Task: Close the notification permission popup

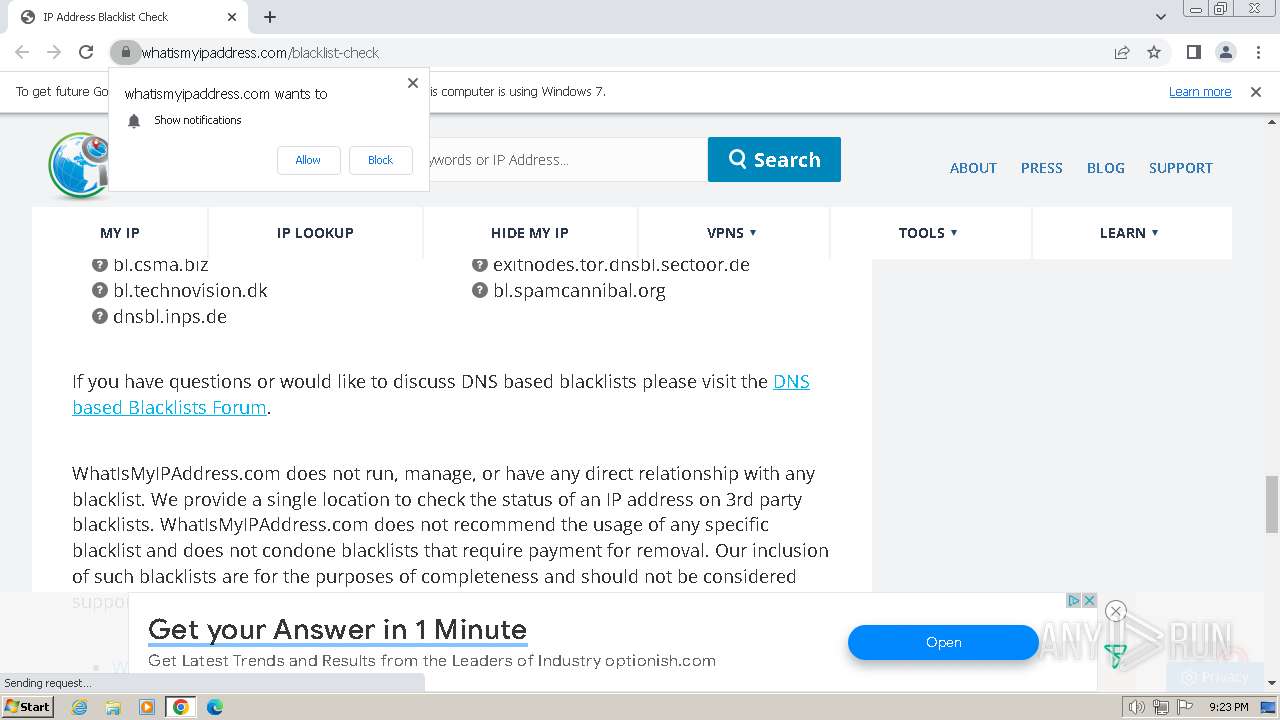Action: pos(413,83)
